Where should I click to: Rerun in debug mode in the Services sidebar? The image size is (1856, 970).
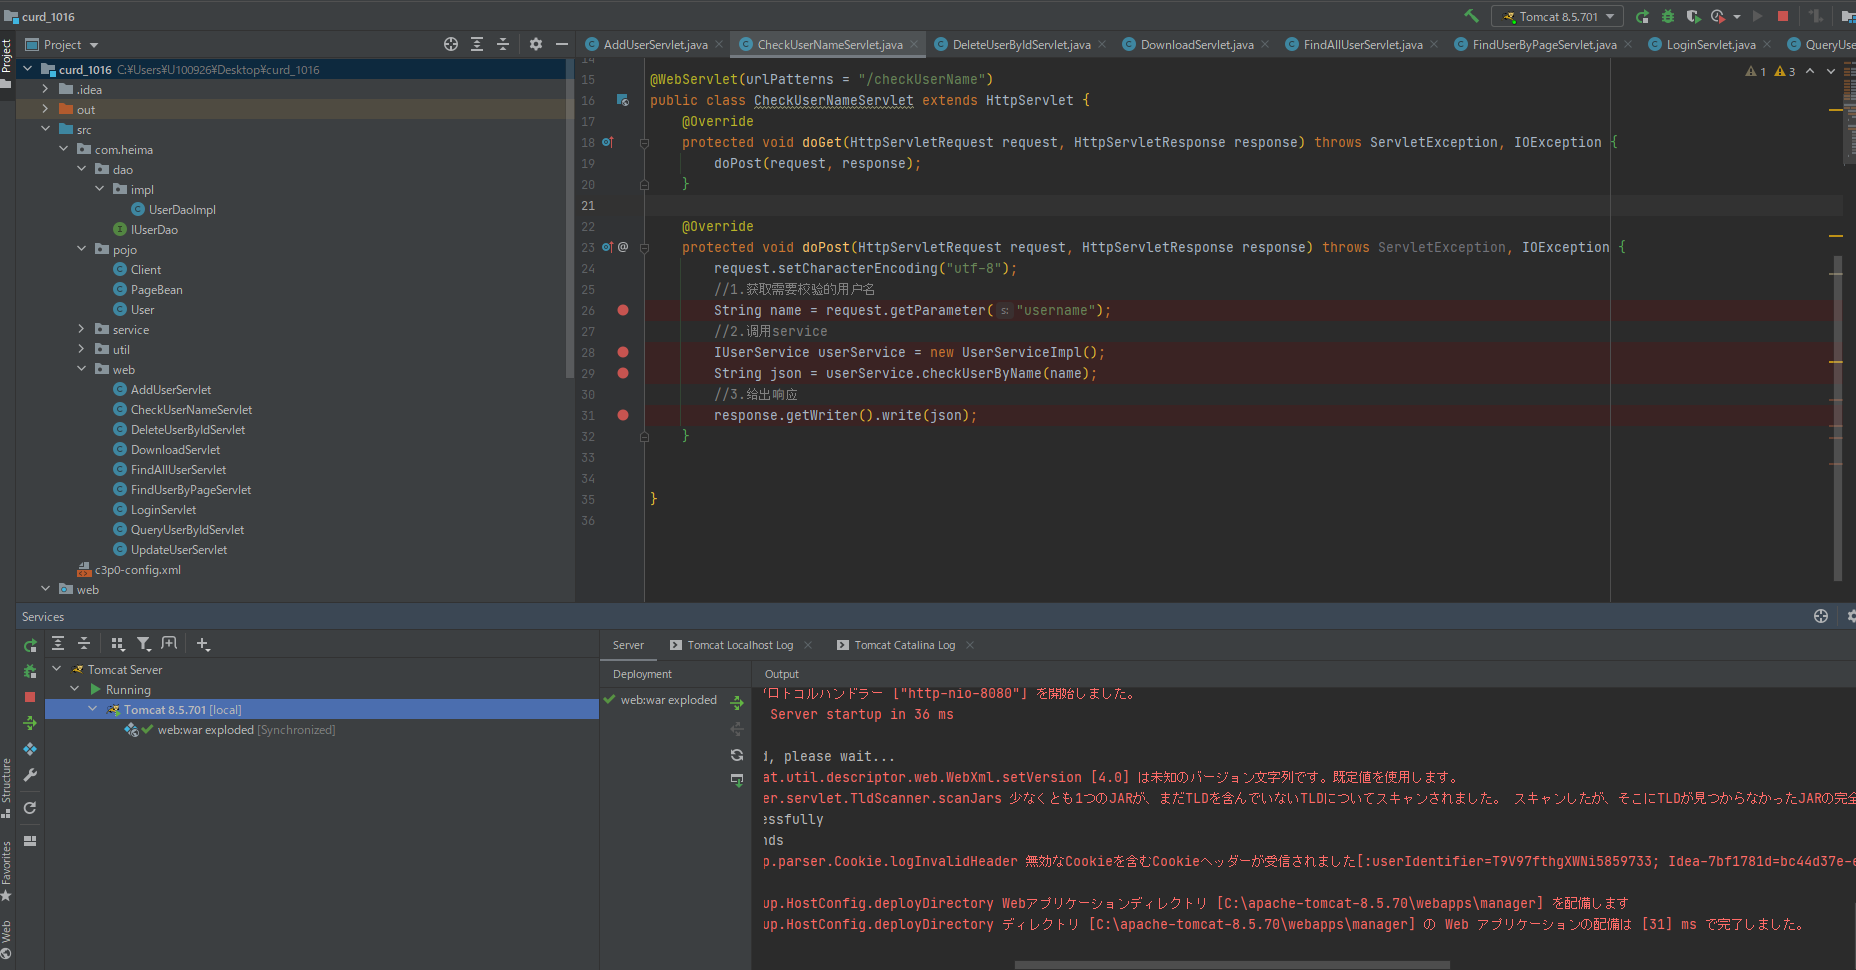point(30,671)
